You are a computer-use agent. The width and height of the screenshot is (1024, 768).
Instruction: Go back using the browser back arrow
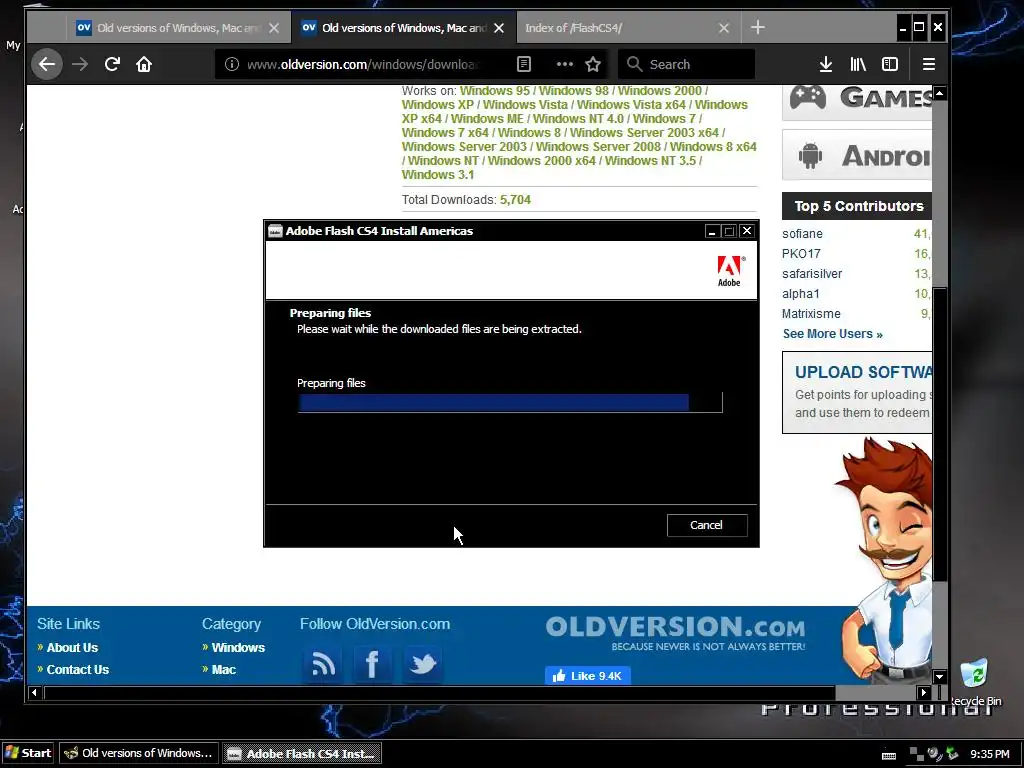point(47,64)
